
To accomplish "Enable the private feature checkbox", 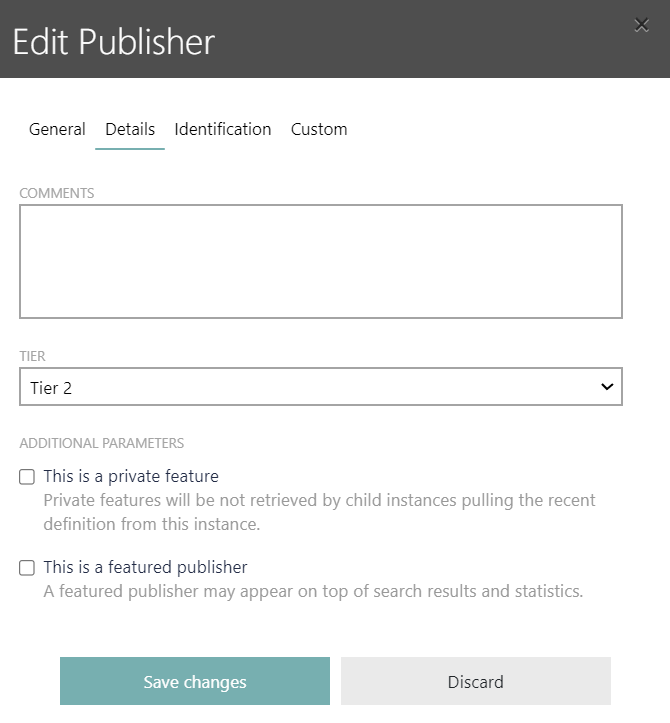I will pyautogui.click(x=27, y=477).
